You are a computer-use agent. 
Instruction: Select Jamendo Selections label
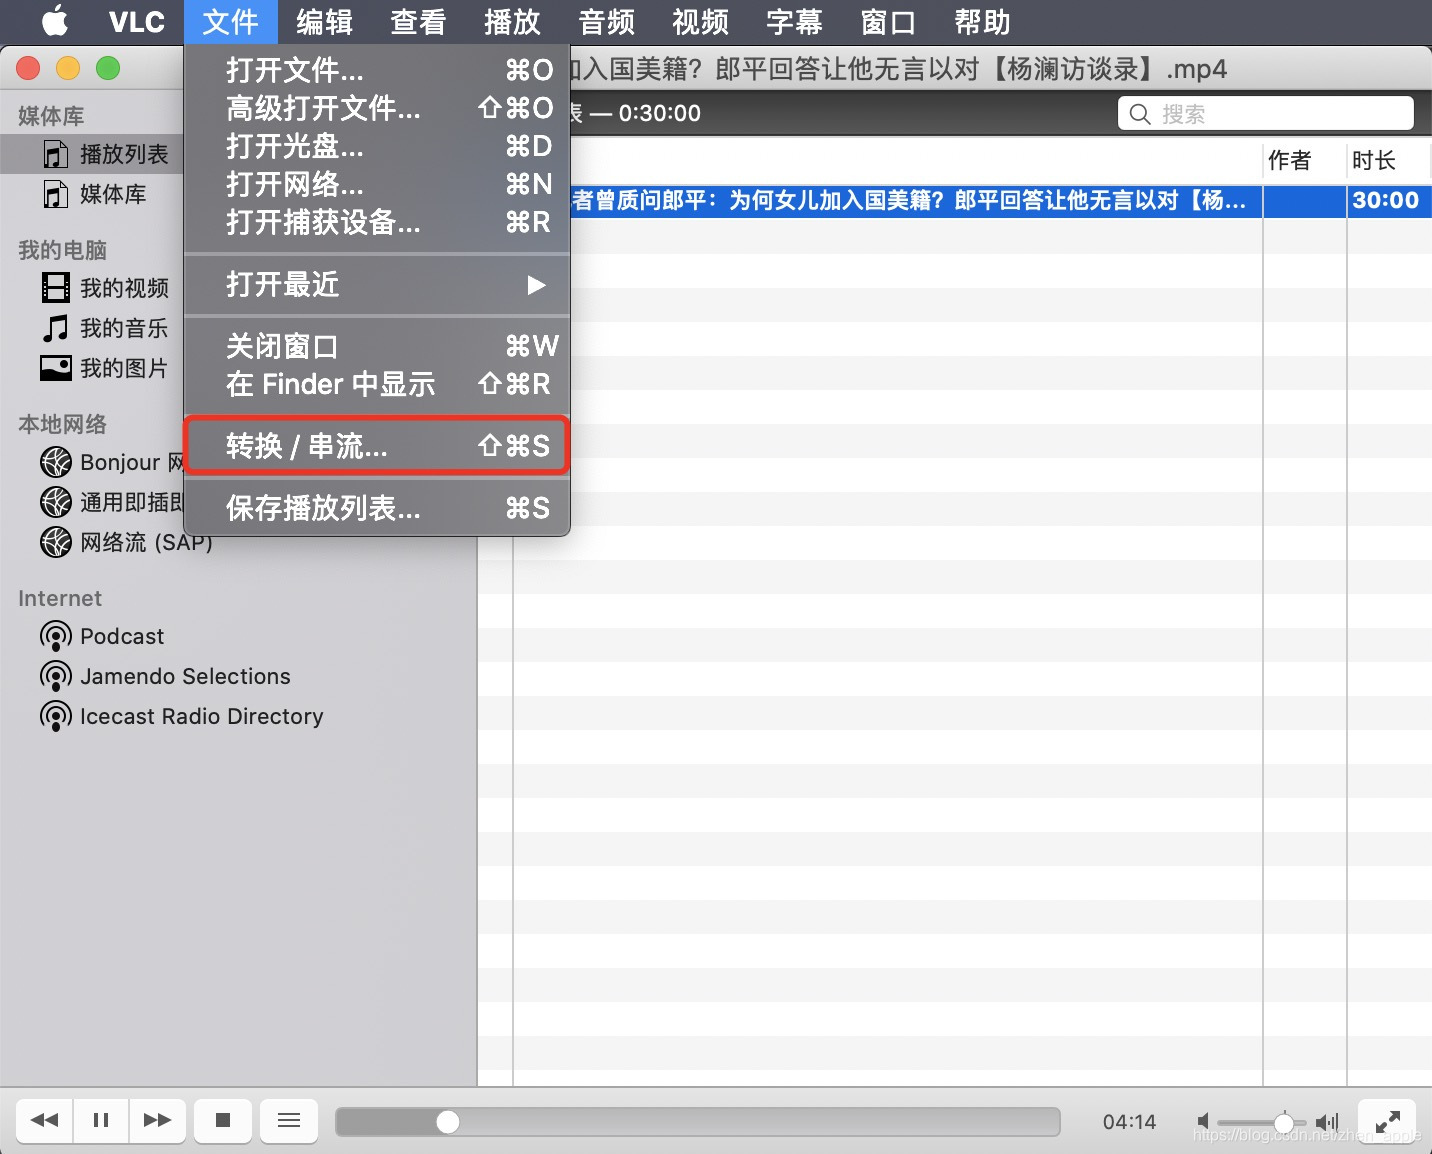(x=185, y=676)
